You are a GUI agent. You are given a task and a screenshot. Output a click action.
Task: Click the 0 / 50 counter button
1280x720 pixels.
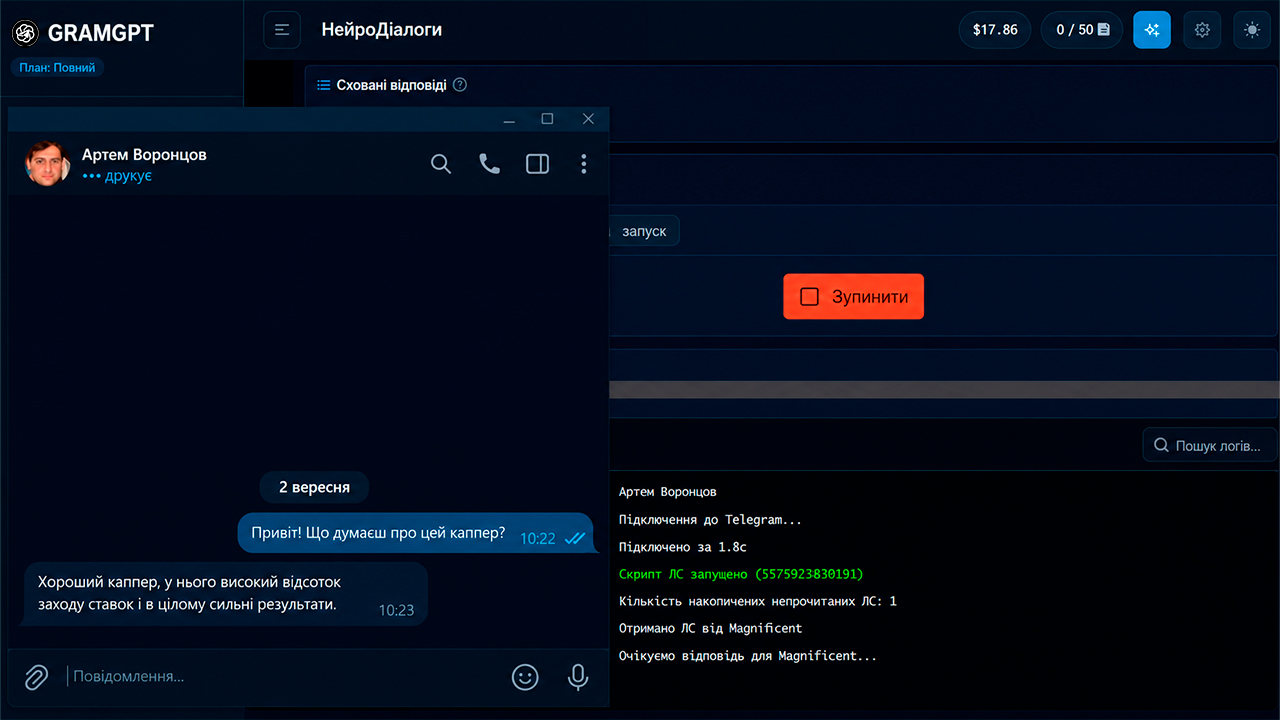[x=1083, y=30]
